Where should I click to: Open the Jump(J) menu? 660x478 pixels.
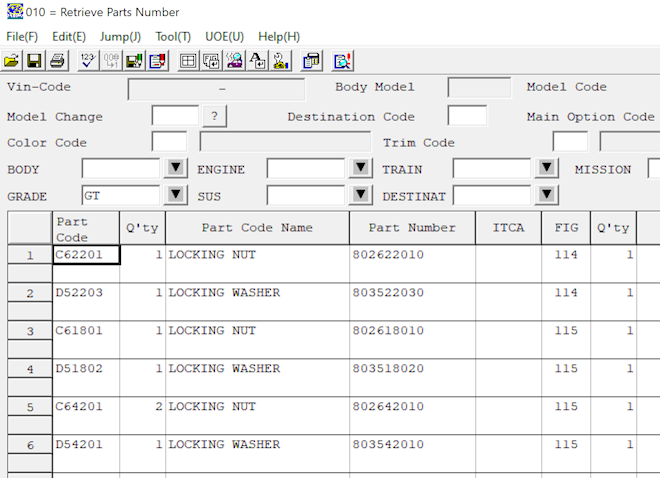tap(120, 37)
